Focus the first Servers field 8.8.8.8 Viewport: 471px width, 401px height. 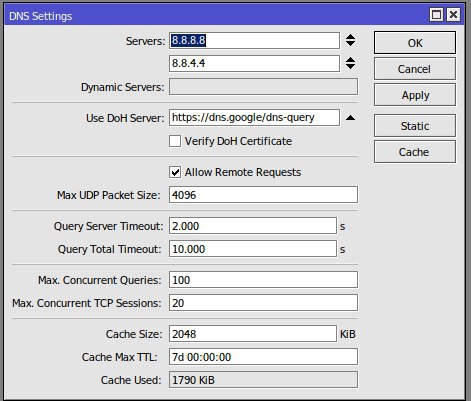tap(254, 41)
